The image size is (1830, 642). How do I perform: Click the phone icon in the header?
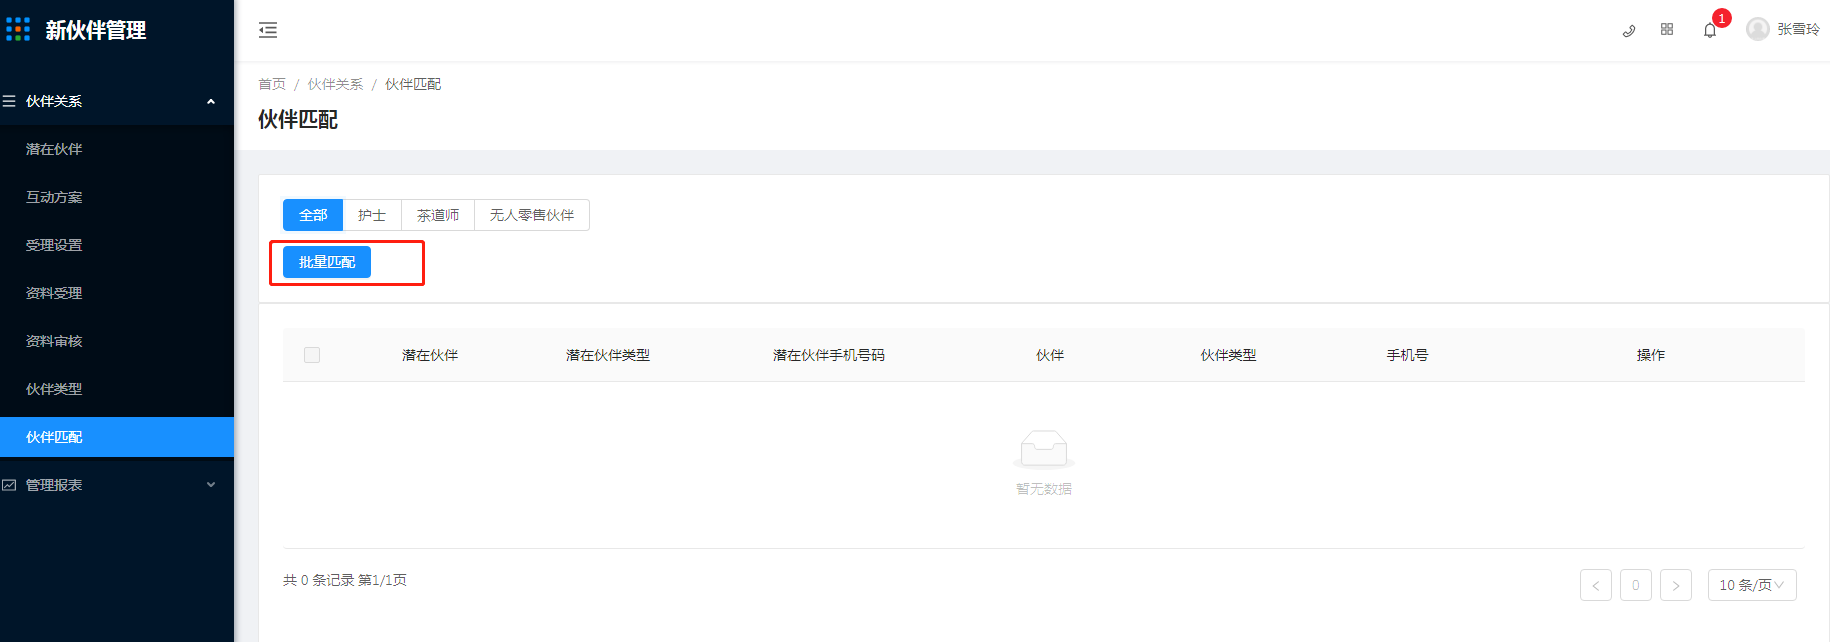click(1629, 30)
